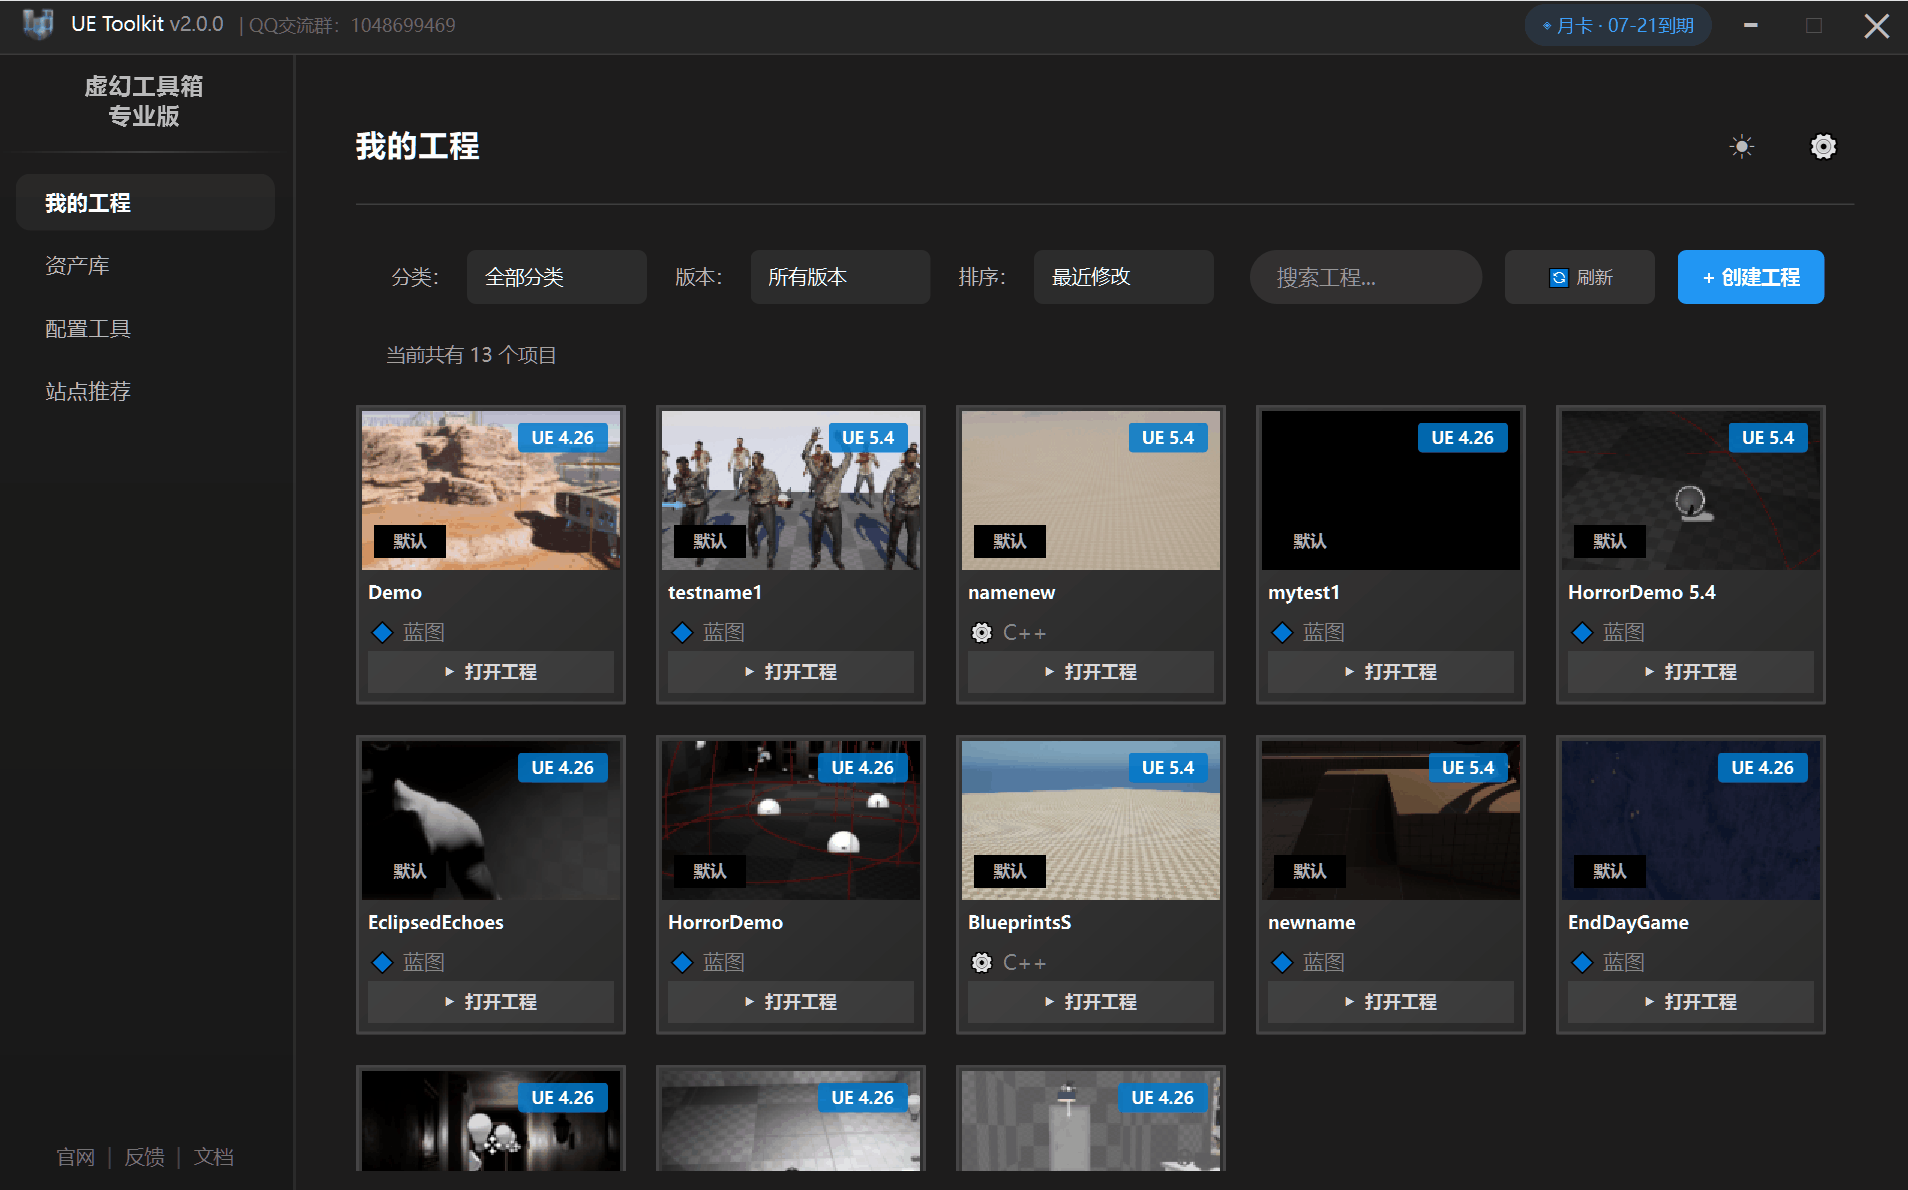Open the testname1 project with 打开工程
1908x1190 pixels.
click(790, 672)
